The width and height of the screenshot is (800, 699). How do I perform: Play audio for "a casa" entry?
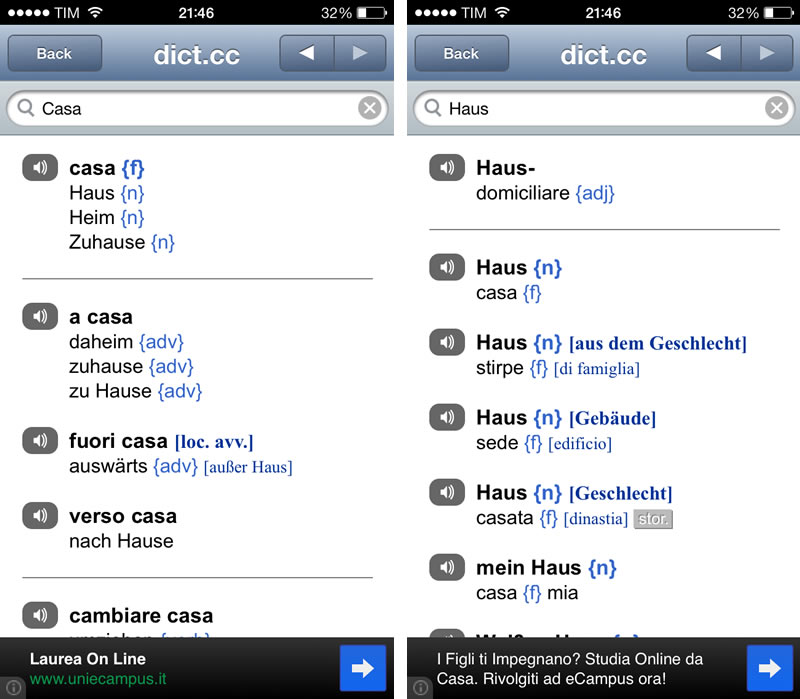(x=39, y=316)
